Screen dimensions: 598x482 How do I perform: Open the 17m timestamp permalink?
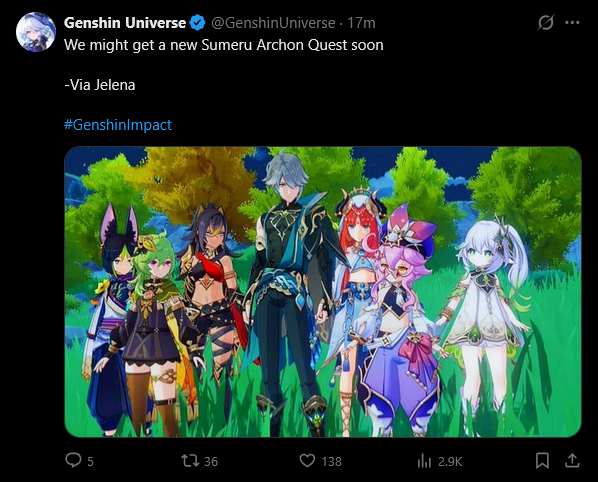click(x=361, y=23)
